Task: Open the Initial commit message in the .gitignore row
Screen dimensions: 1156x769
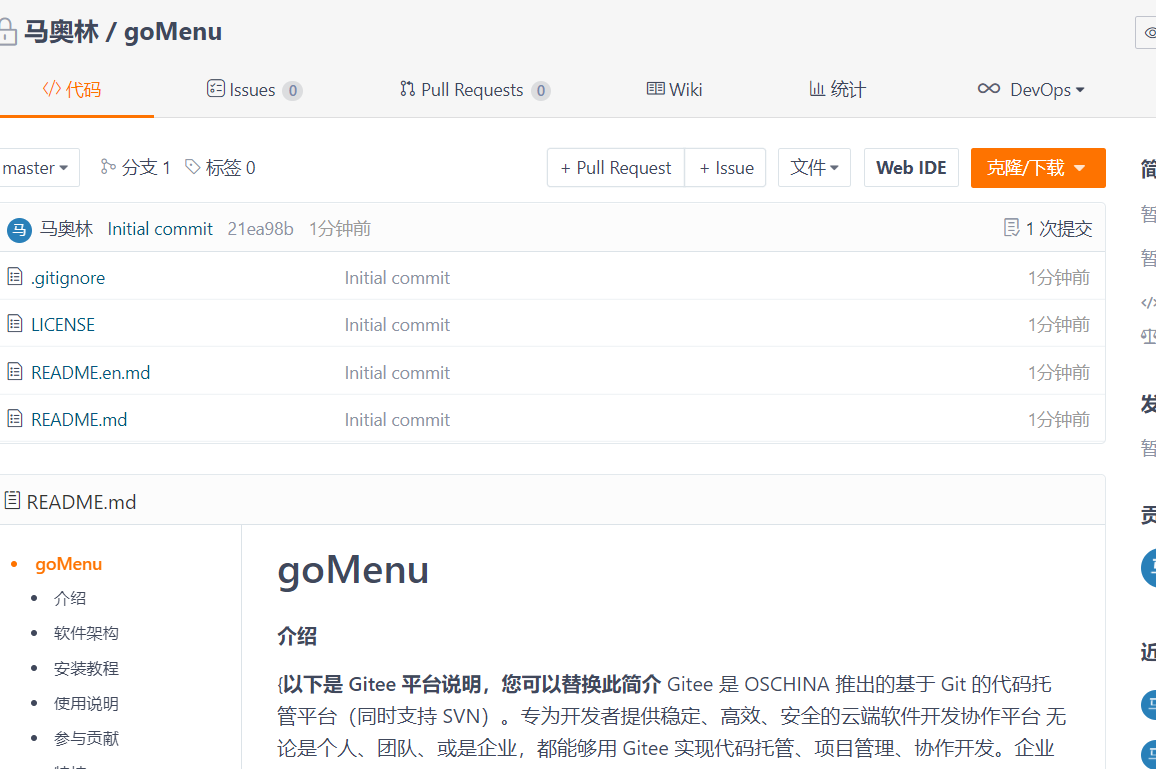Action: click(x=397, y=278)
